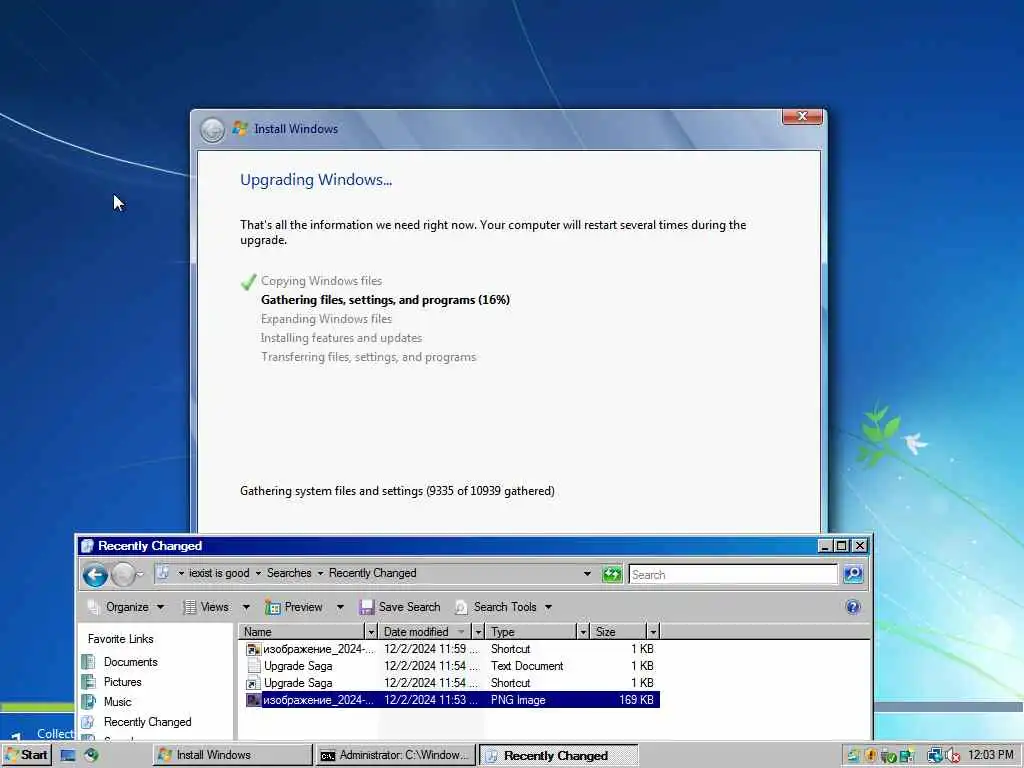The height and width of the screenshot is (768, 1024).
Task: Click the Documents link
Action: coord(131,662)
